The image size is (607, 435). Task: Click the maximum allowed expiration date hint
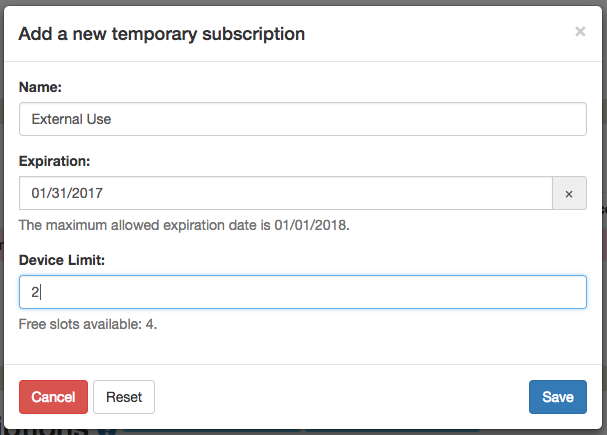click(x=184, y=225)
